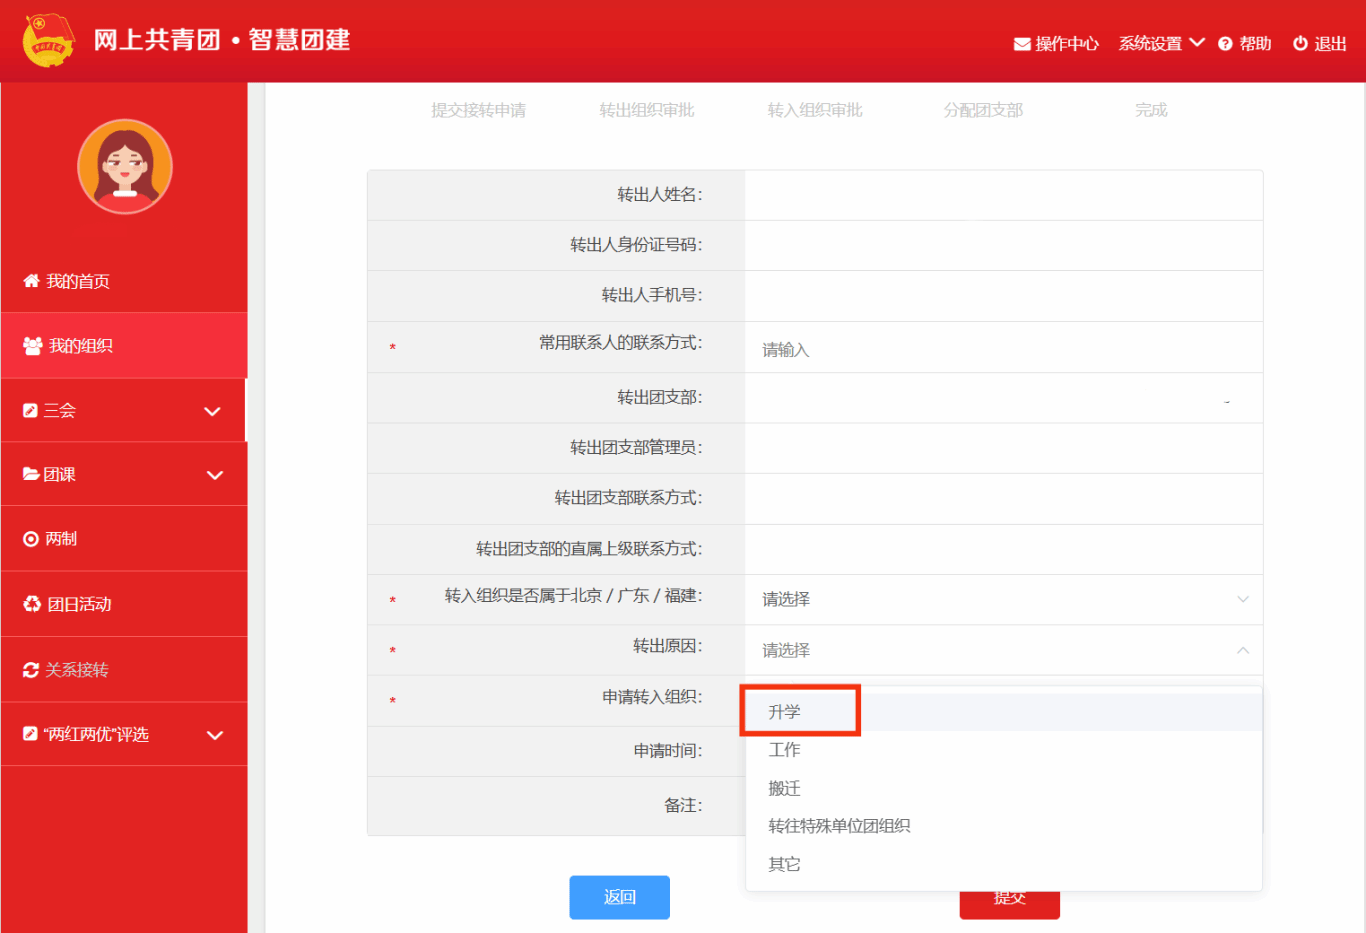Click the blue 返回 button
This screenshot has height=933, width=1366.
(619, 897)
